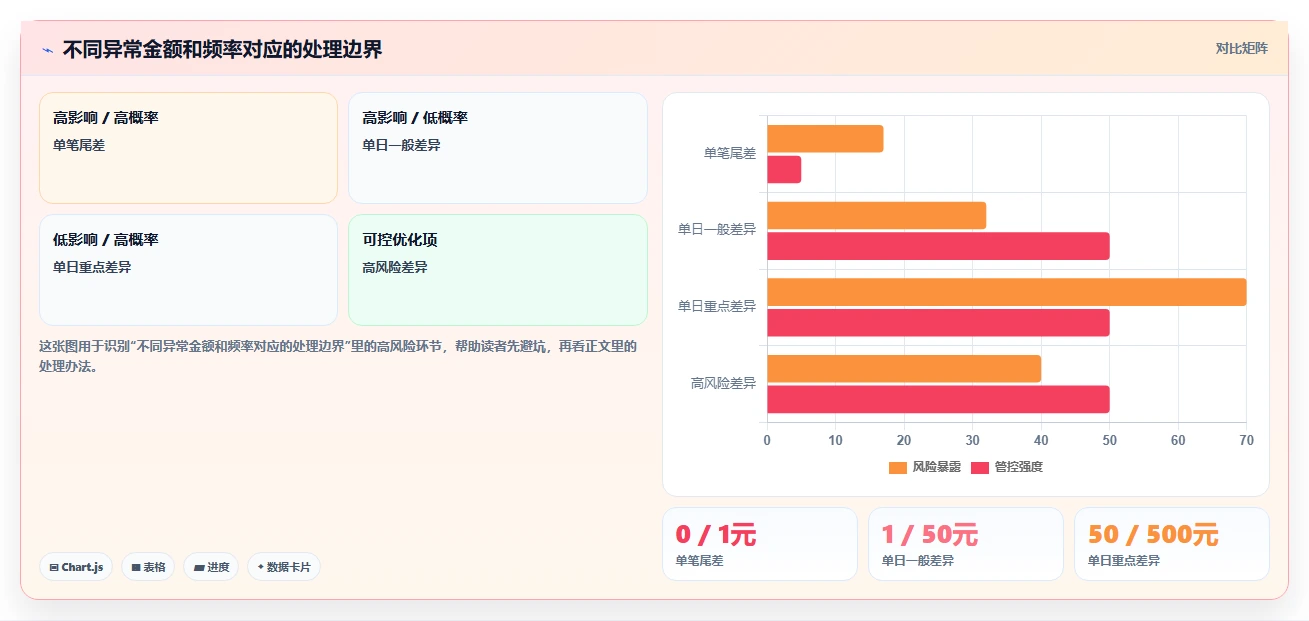Click the orange 高风险差异 bar
This screenshot has height=621, width=1309.
point(904,368)
